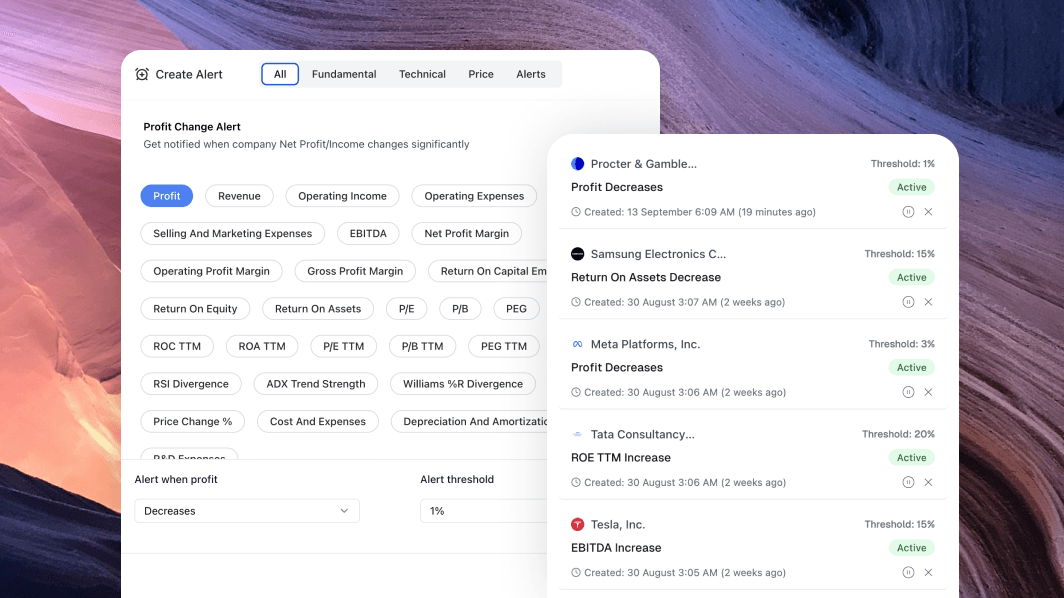
Task: Pick the ROC TTM chip
Action: 177,346
